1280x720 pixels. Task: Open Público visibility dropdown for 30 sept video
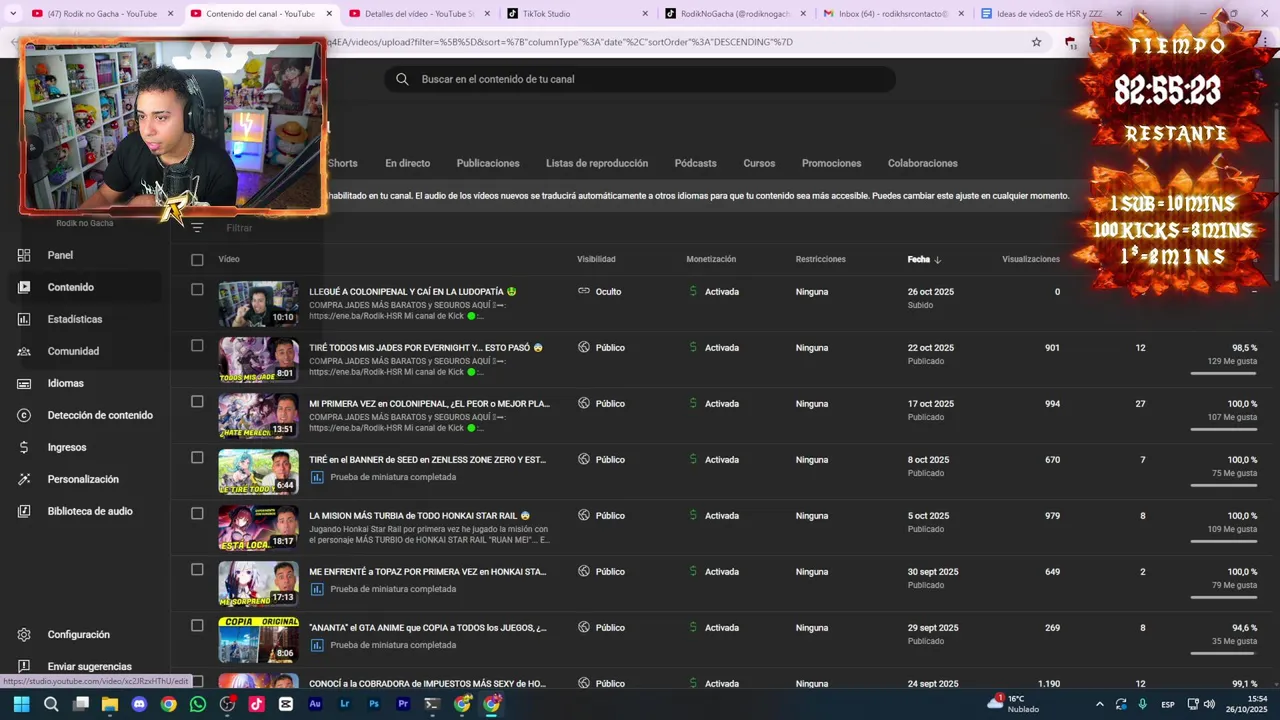(x=601, y=571)
